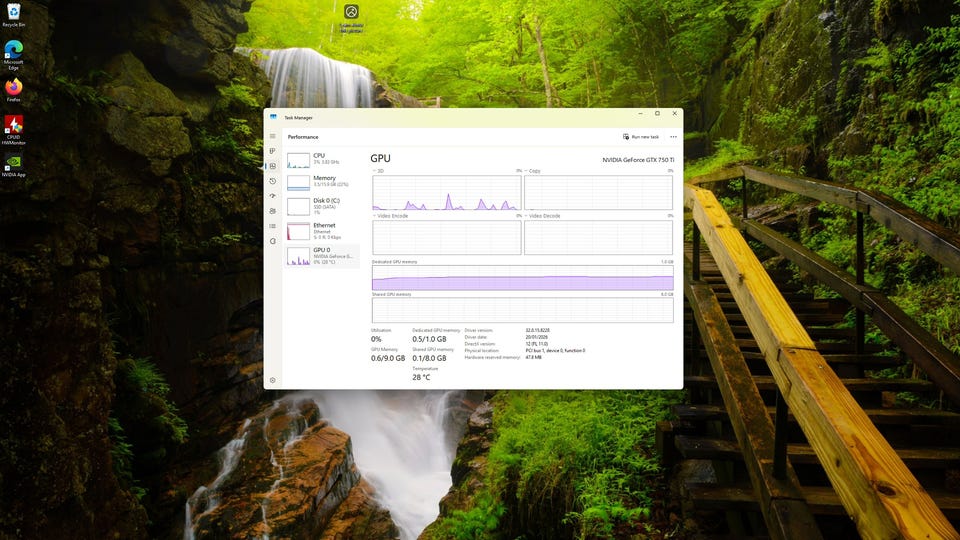The width and height of the screenshot is (960, 540).
Task: Open the App history page icon
Action: 272,181
